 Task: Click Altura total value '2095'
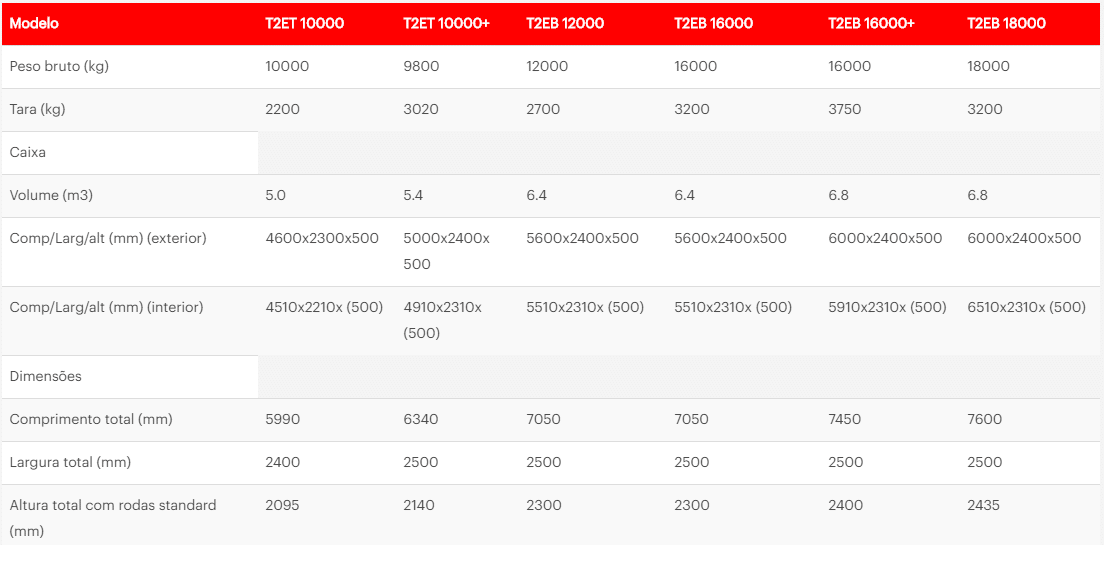coord(282,505)
